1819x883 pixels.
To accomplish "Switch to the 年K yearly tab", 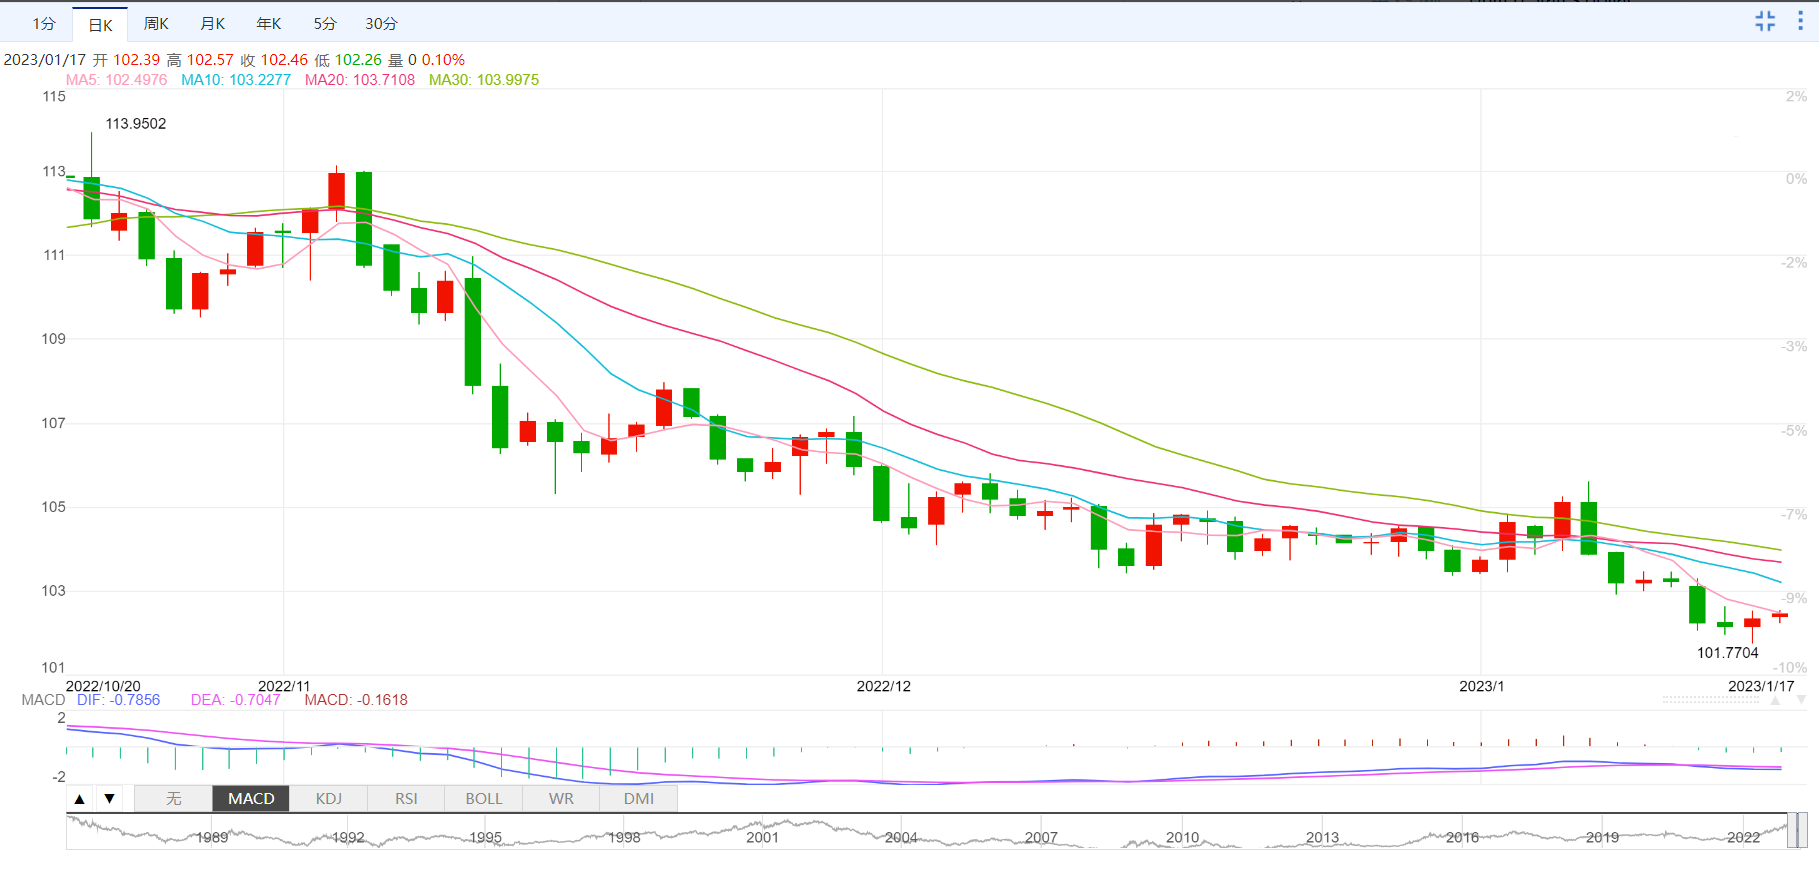I will [269, 24].
